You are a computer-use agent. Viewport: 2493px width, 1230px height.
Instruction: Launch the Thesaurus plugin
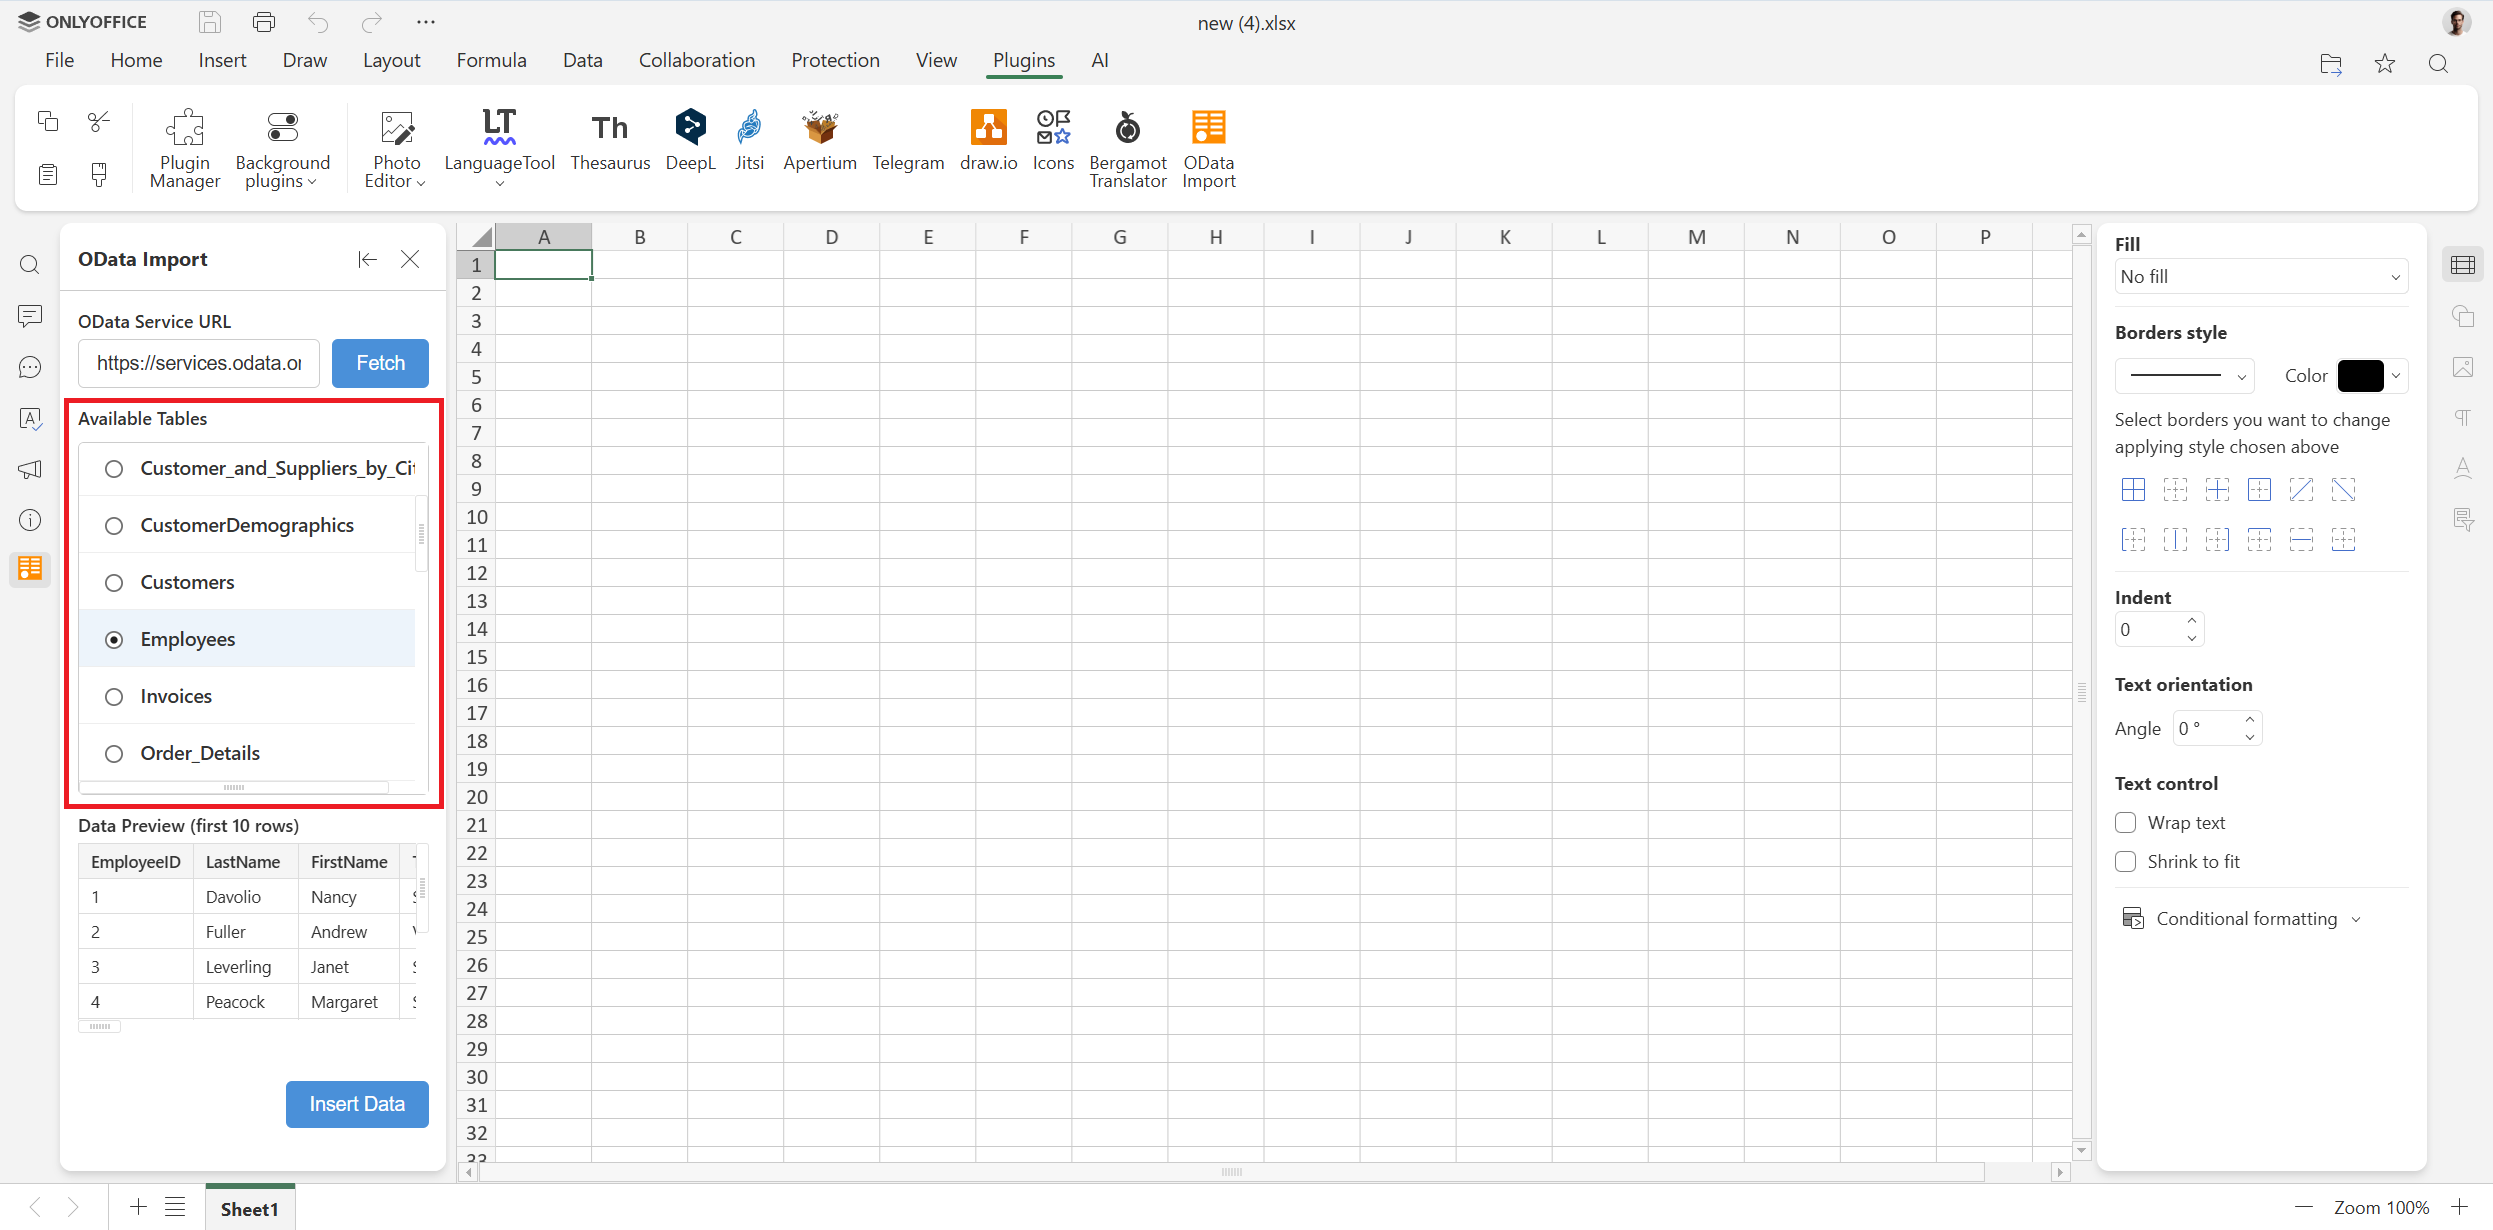[x=609, y=140]
